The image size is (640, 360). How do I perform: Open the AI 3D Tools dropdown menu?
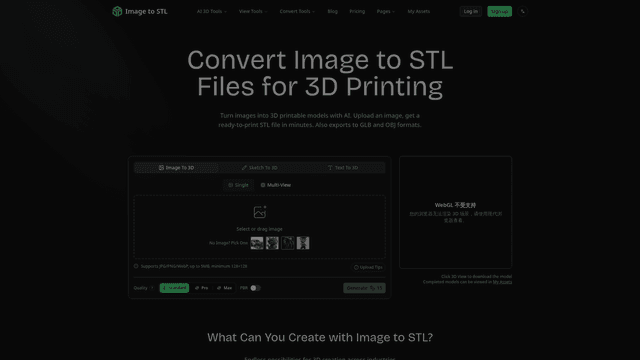(x=211, y=11)
